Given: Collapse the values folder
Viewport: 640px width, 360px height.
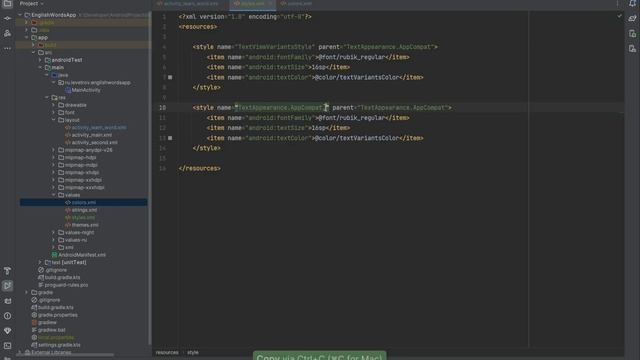Looking at the screenshot, I should (x=53, y=195).
